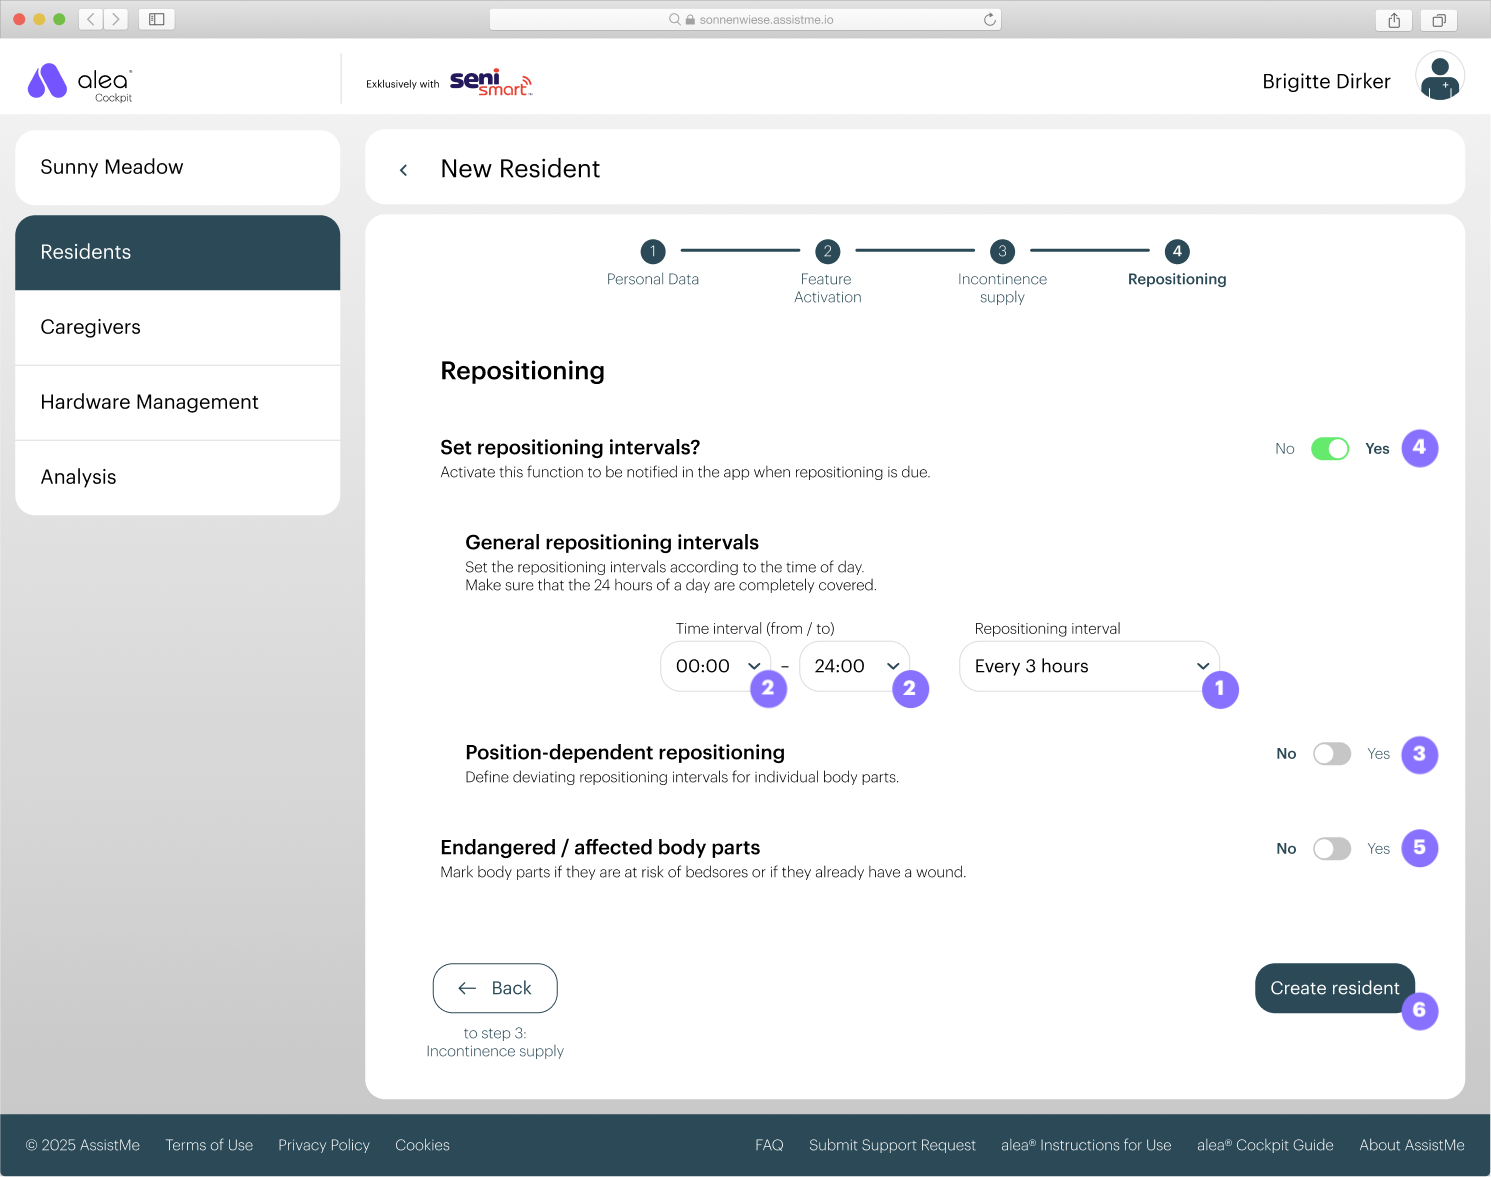Reload the page with the refresh icon
This screenshot has width=1491, height=1177.
tap(989, 20)
